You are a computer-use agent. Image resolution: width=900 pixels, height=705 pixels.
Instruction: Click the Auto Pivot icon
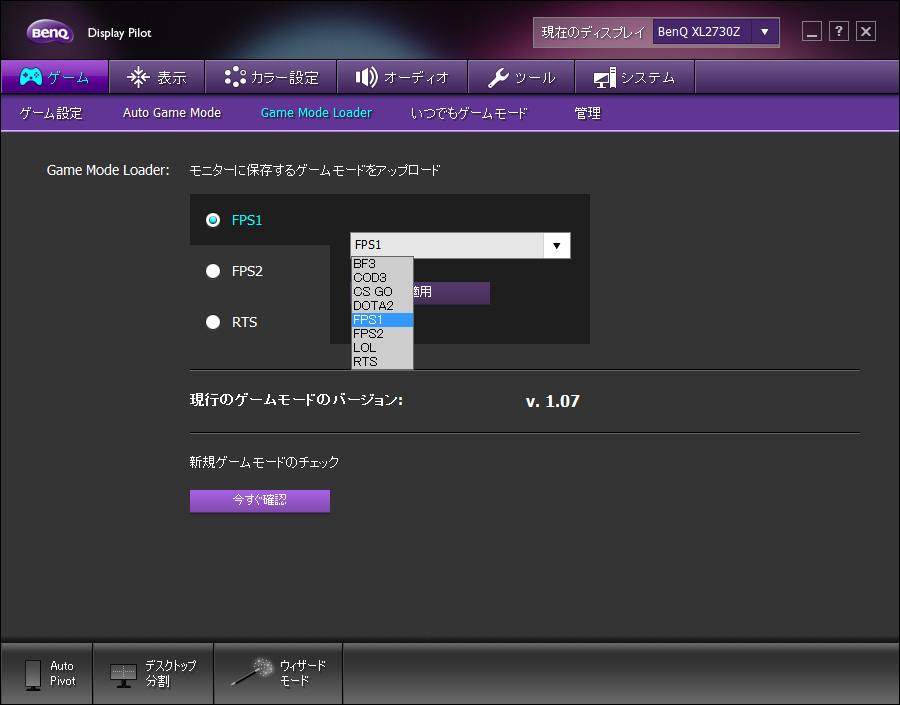pyautogui.click(x=47, y=673)
